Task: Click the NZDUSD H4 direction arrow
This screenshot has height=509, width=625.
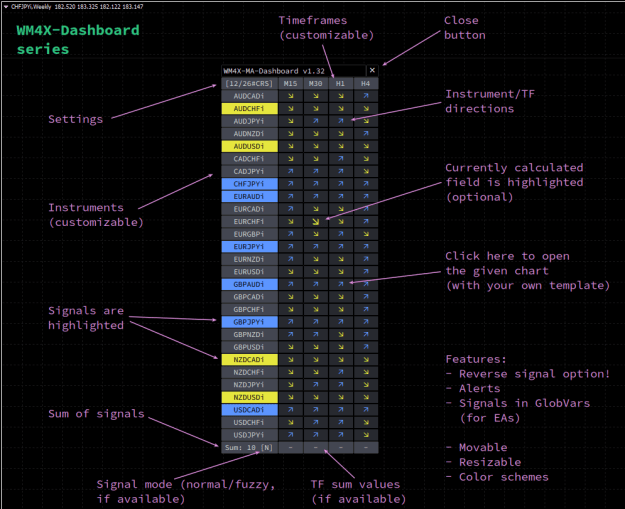Action: click(x=366, y=397)
